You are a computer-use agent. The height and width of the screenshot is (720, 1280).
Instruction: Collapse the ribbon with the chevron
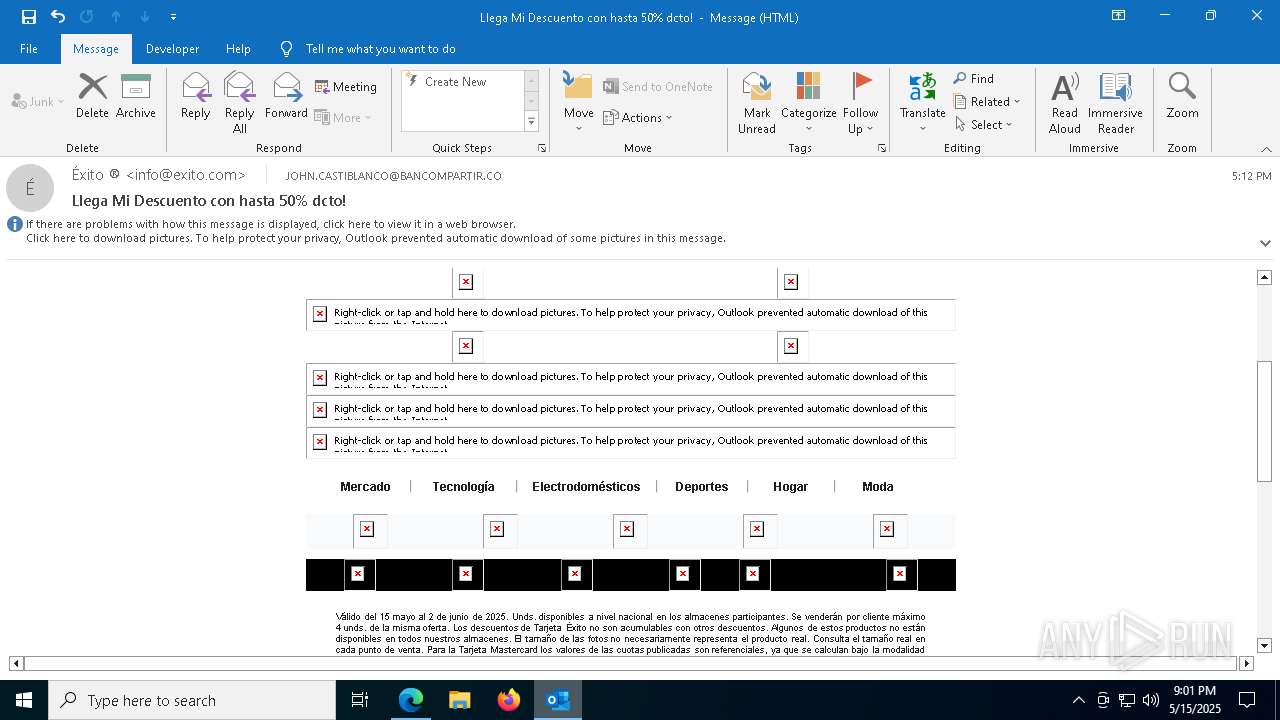[x=1266, y=148]
